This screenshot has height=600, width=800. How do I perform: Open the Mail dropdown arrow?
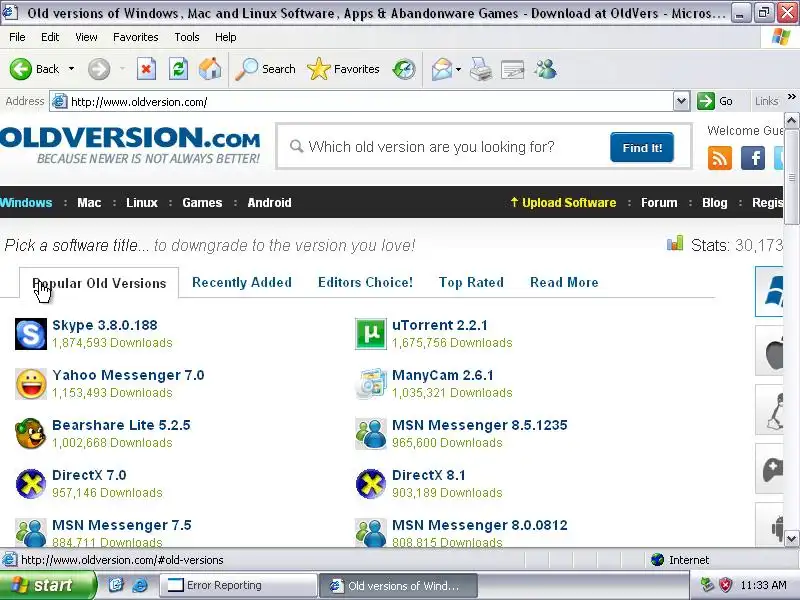pyautogui.click(x=458, y=69)
